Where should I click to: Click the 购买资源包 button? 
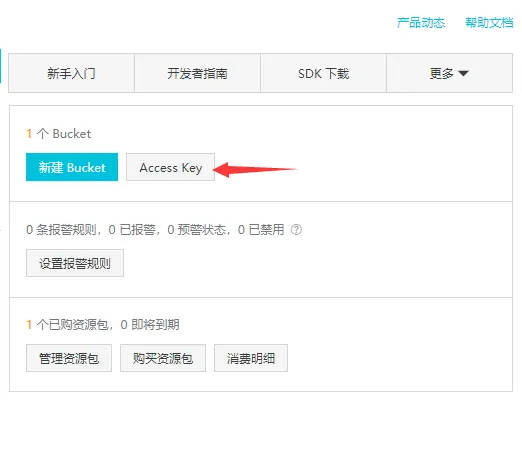tap(163, 358)
